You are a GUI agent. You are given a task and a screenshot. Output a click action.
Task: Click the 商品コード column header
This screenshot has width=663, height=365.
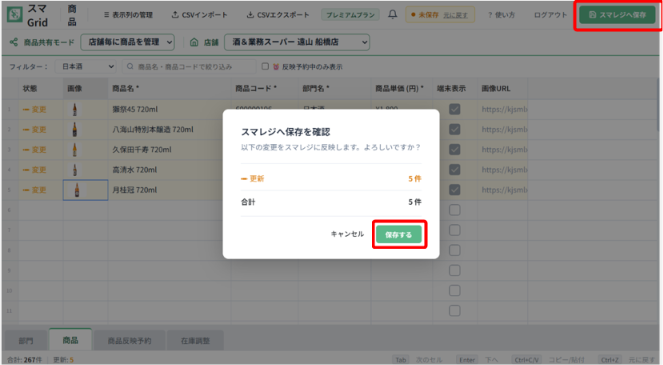(x=265, y=88)
